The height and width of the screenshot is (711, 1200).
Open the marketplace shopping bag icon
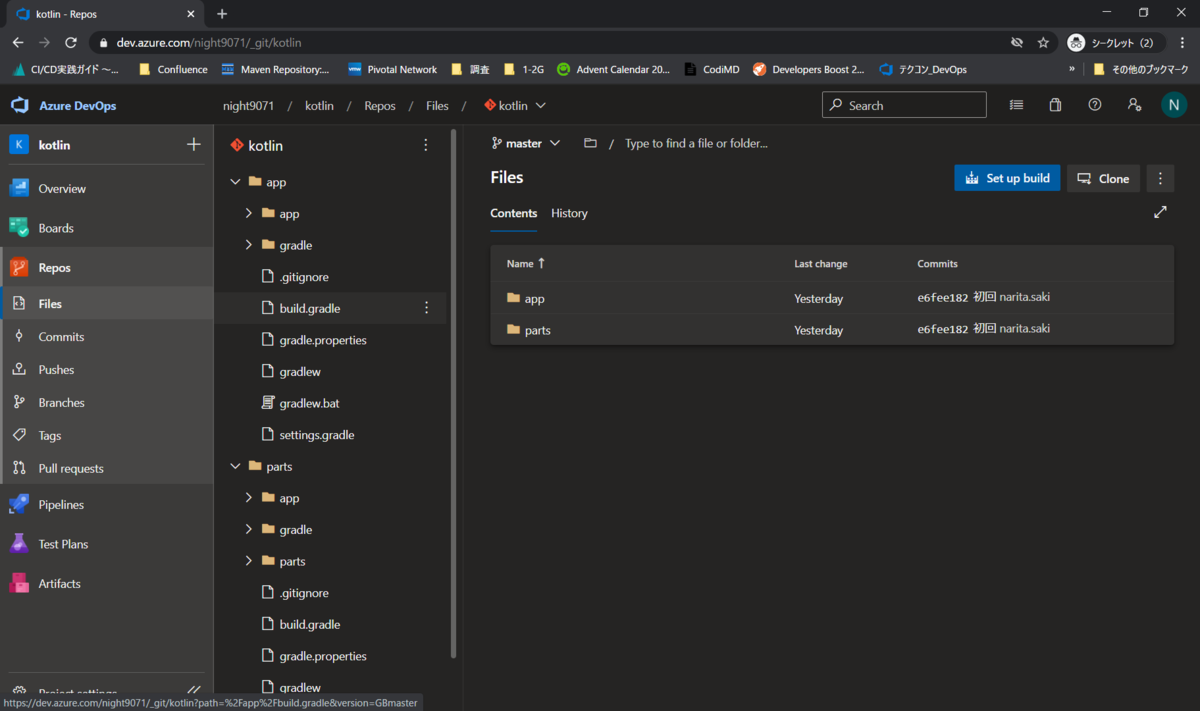click(1055, 105)
